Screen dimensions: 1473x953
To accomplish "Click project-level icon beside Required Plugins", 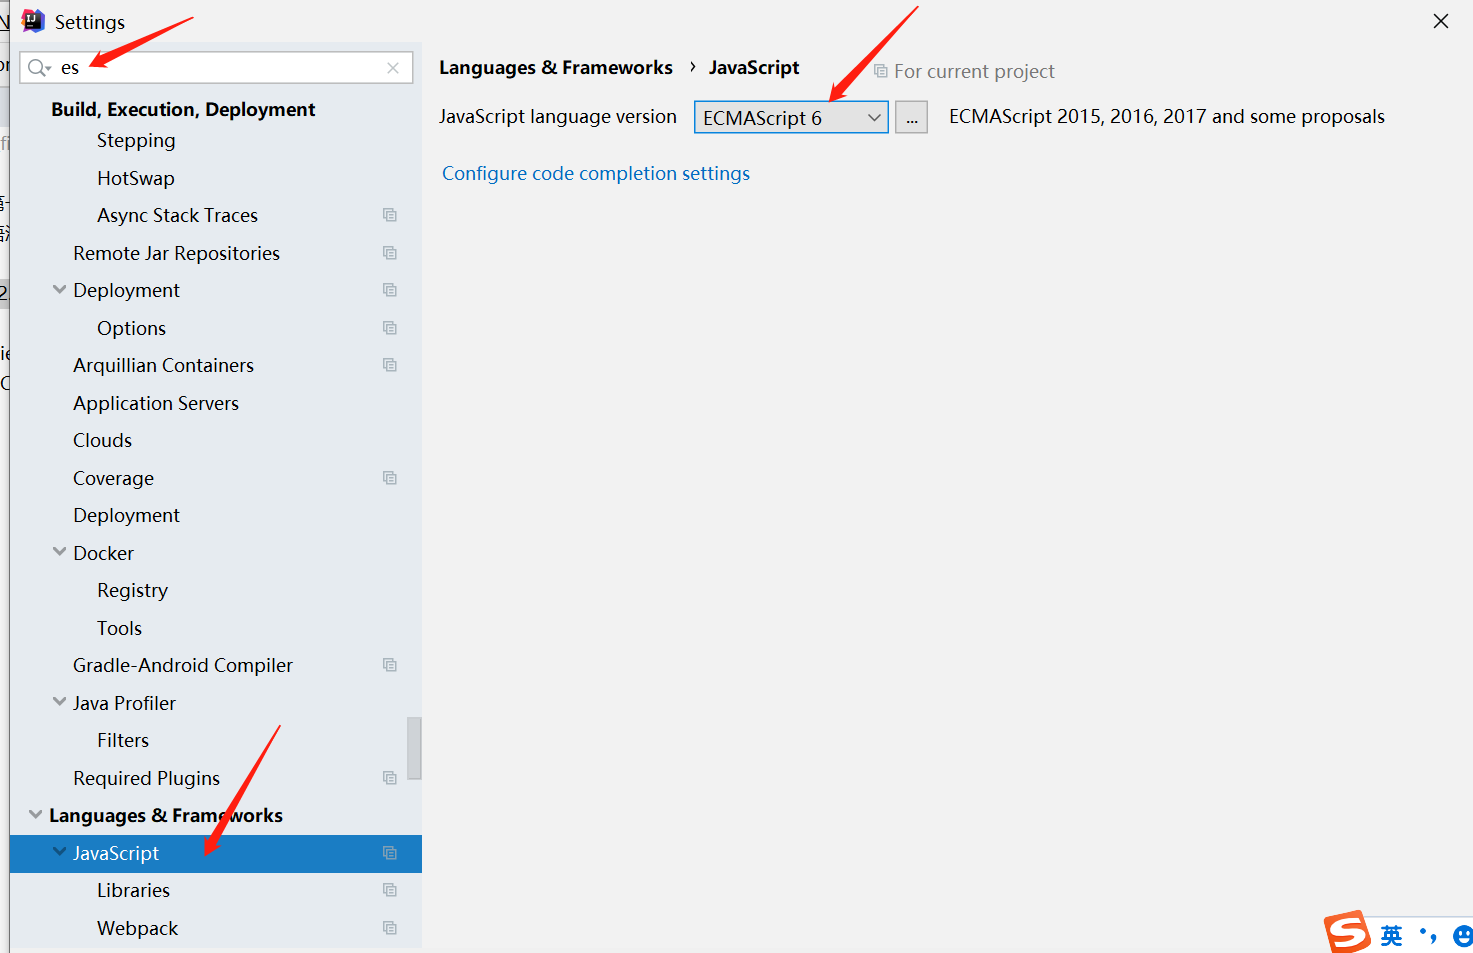I will (390, 778).
